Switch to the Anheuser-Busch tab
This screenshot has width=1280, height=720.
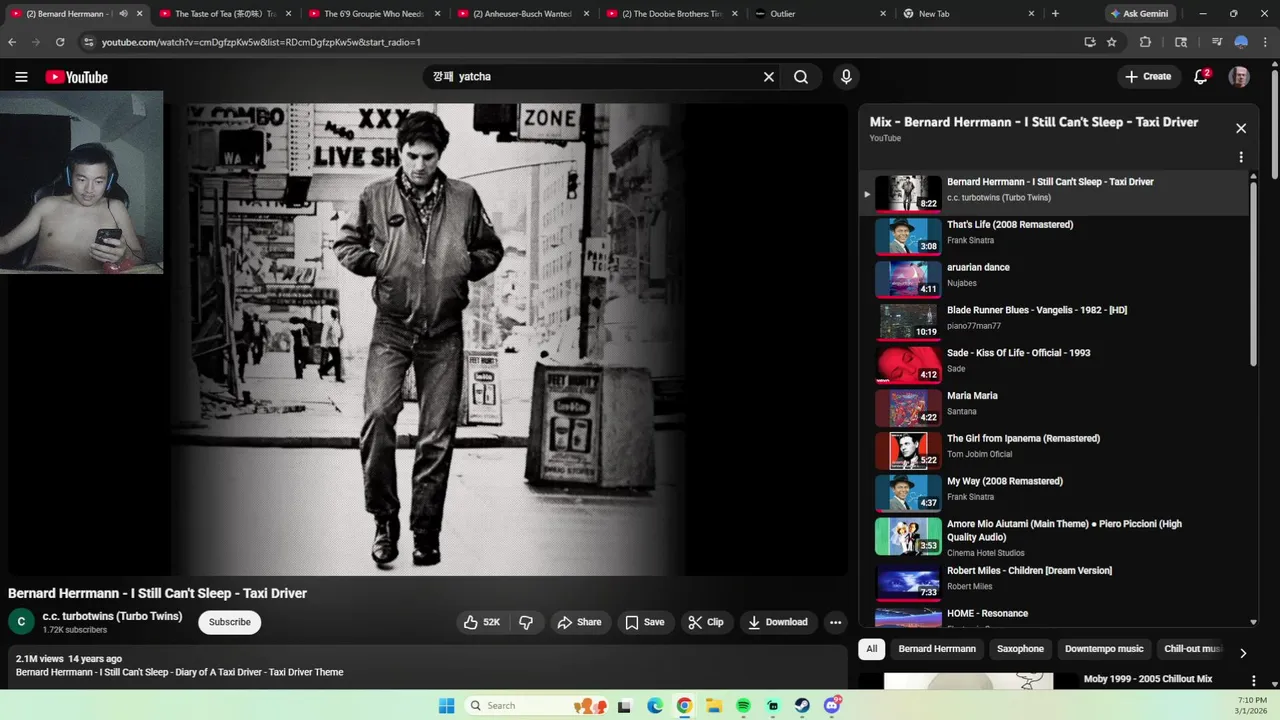tap(523, 14)
